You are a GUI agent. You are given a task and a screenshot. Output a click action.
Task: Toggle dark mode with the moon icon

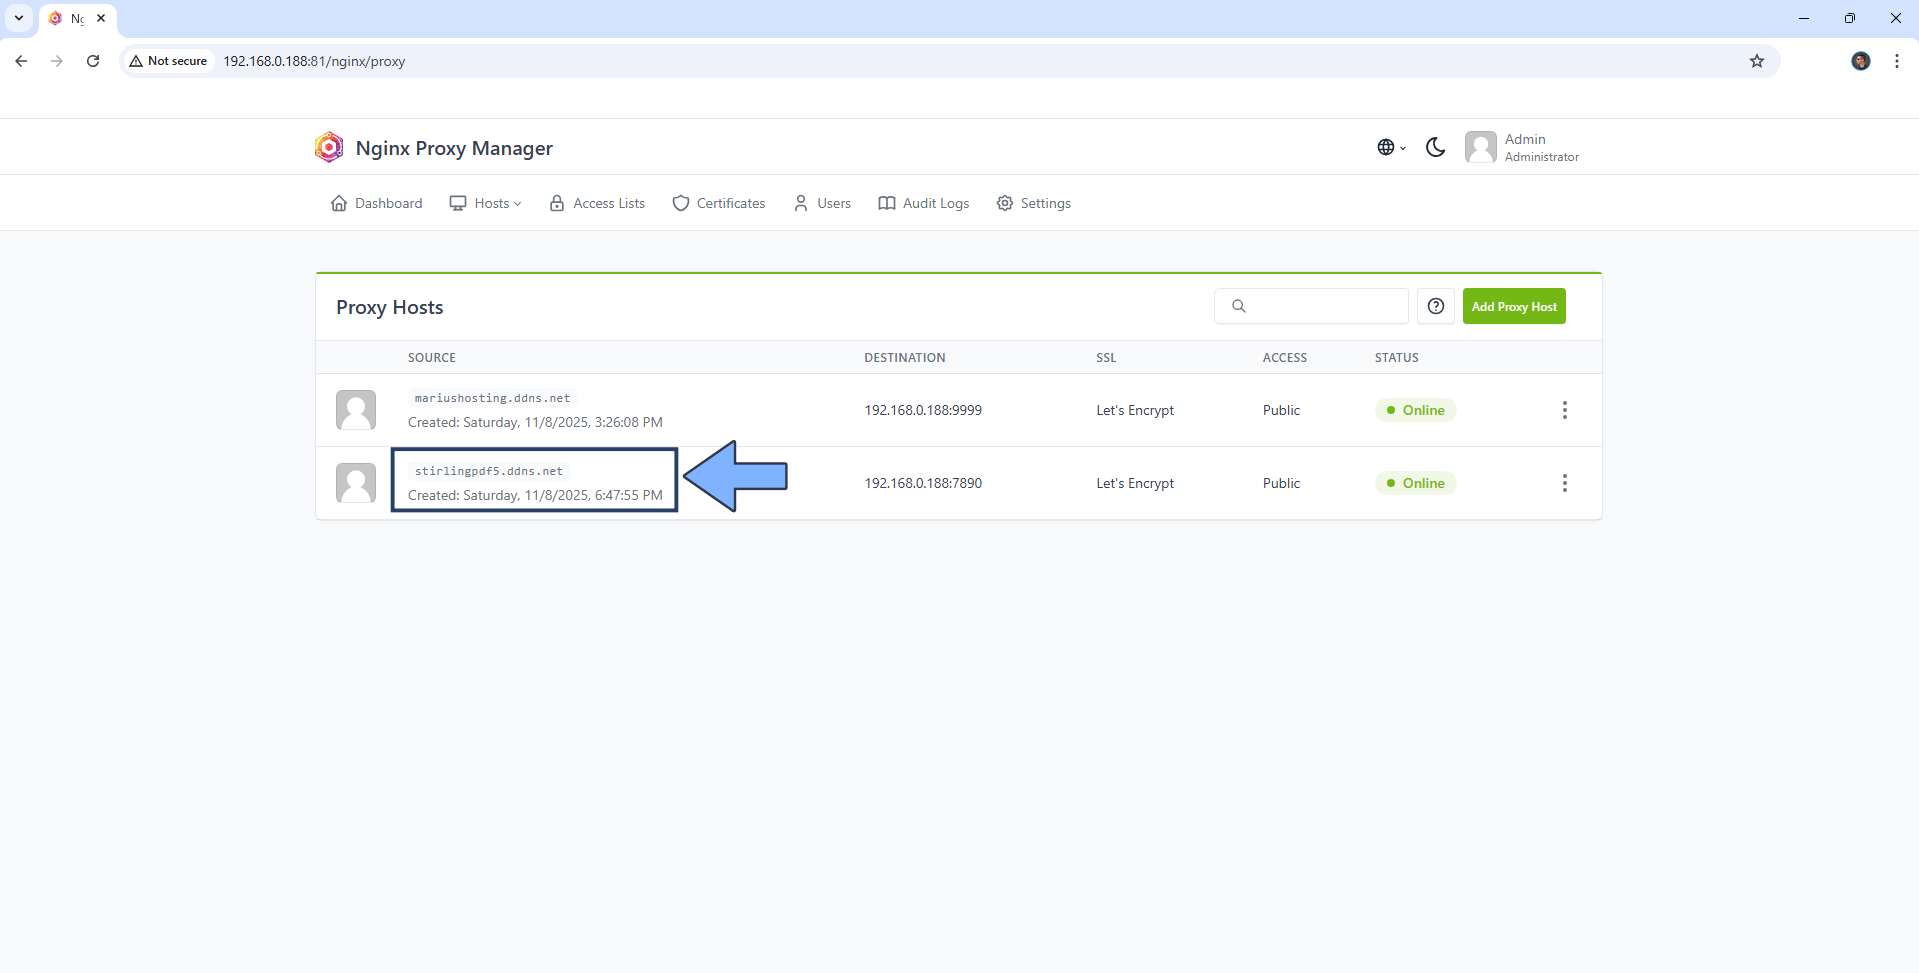[1435, 147]
